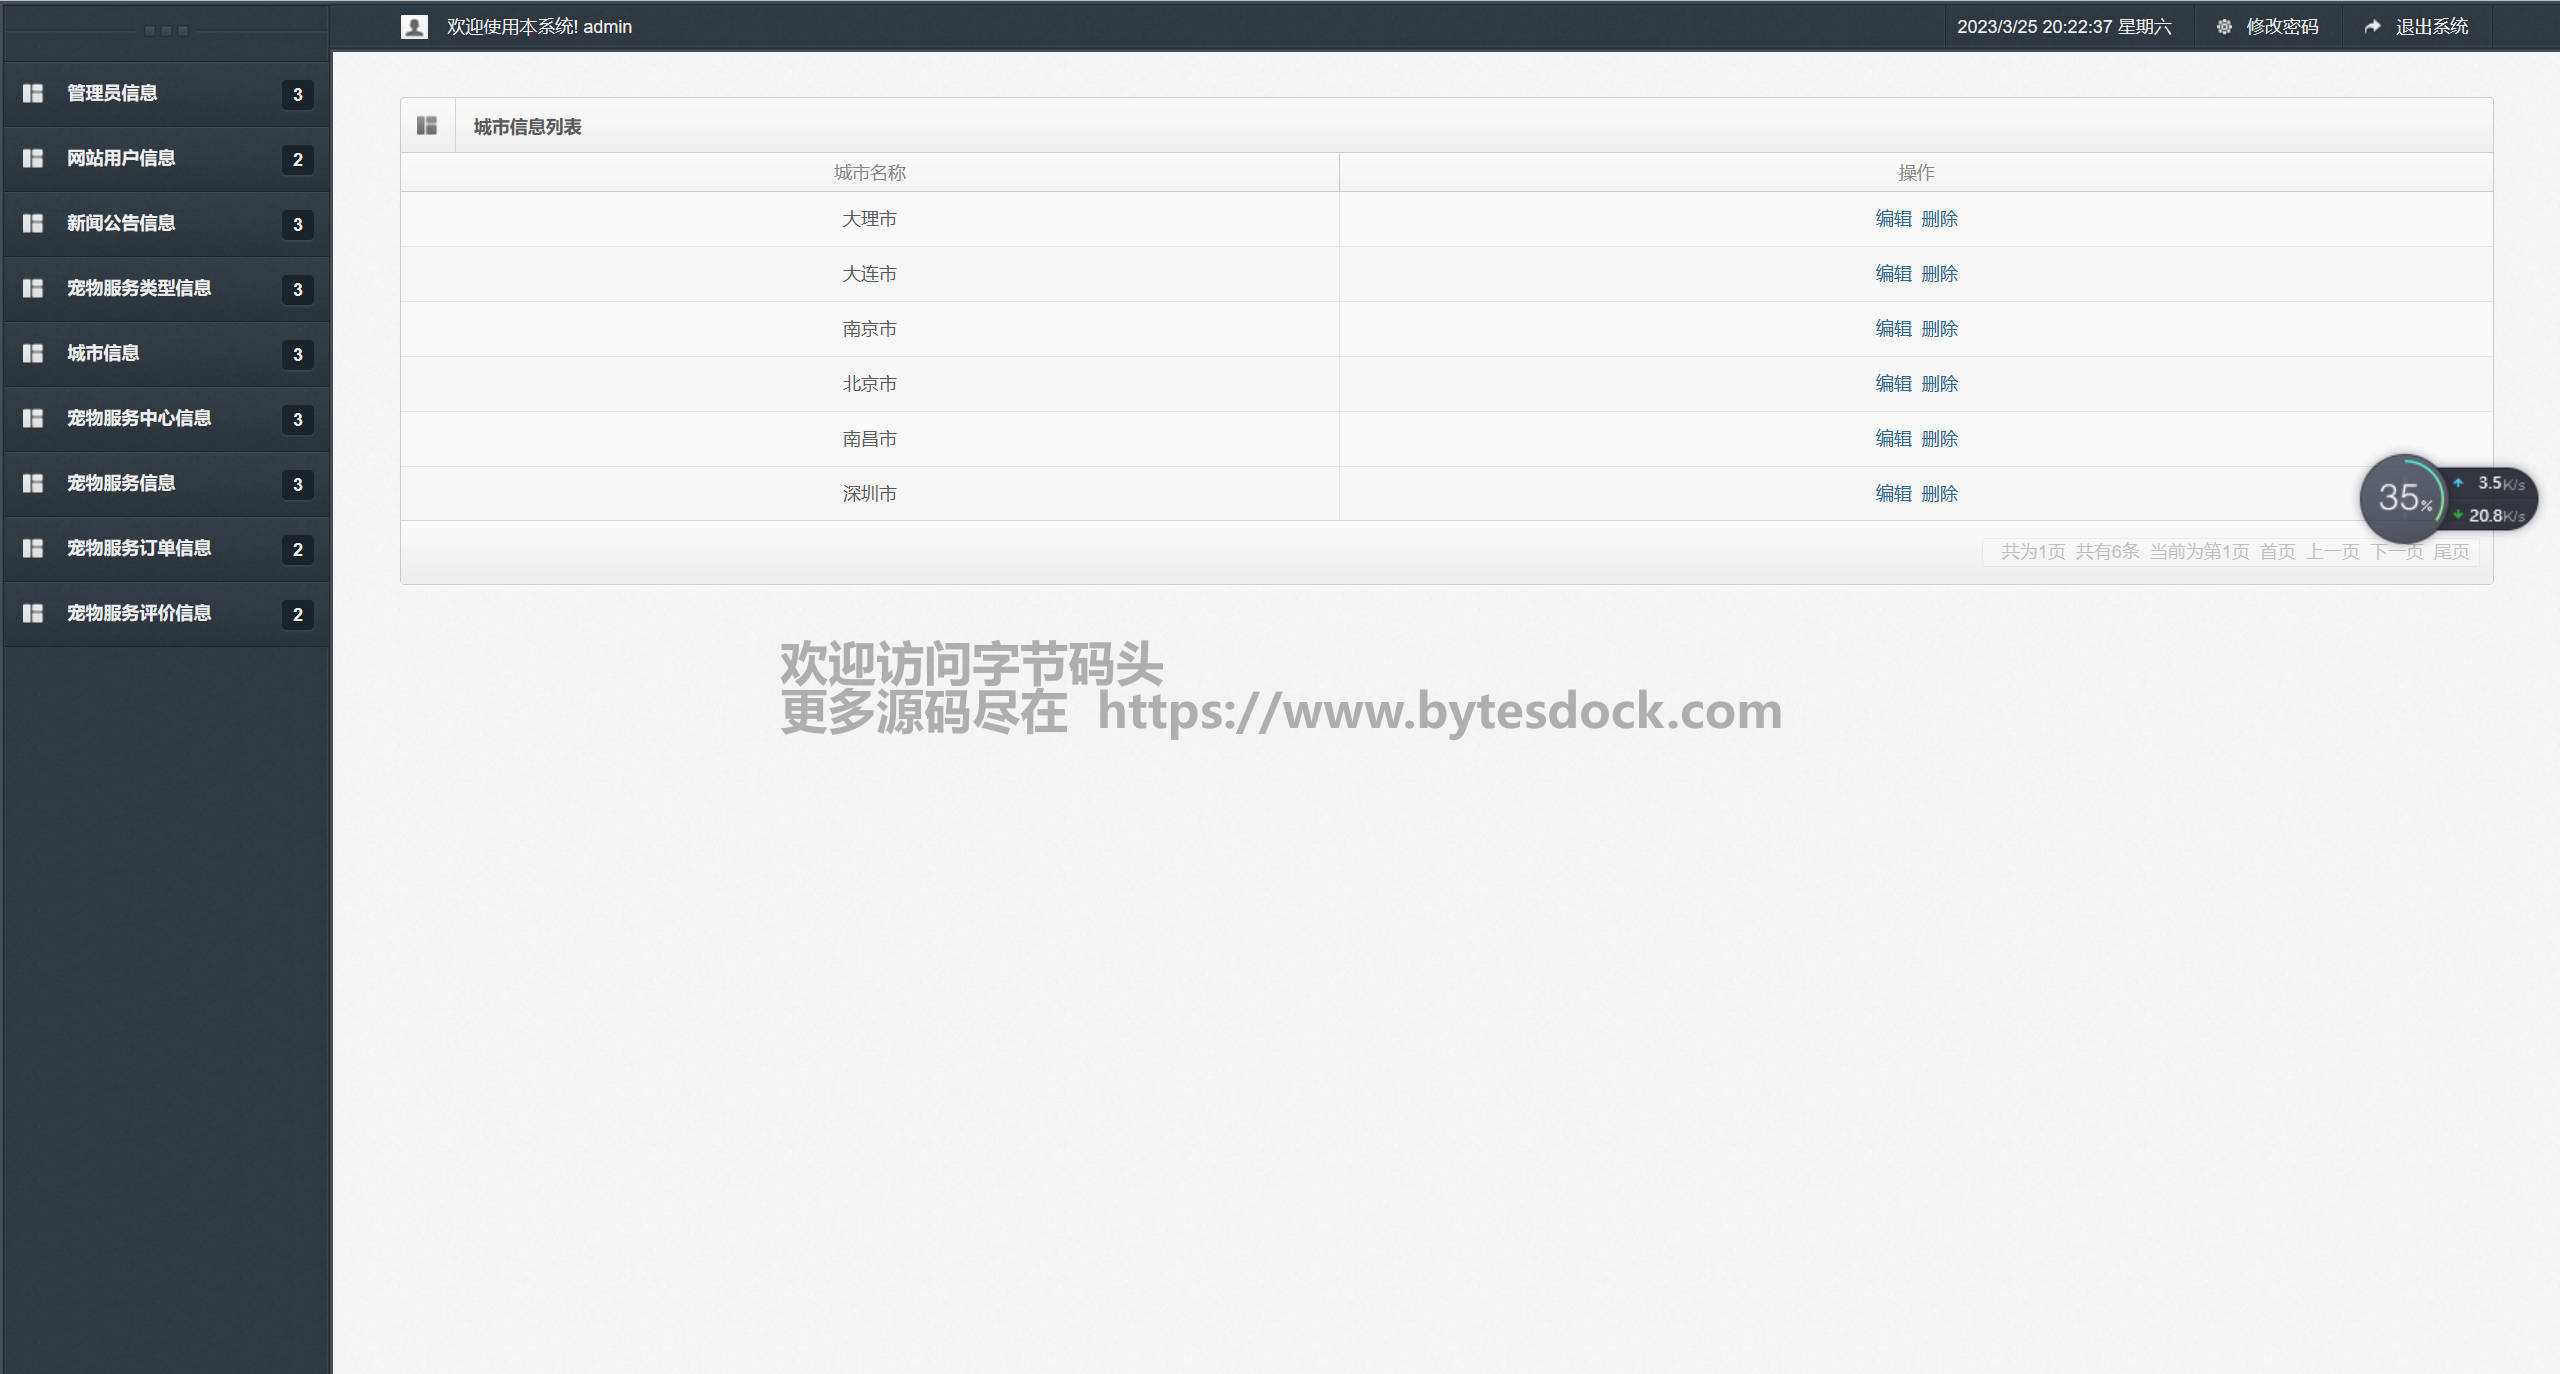Expand the 宠物服务类型信息 sidebar section

(139, 288)
